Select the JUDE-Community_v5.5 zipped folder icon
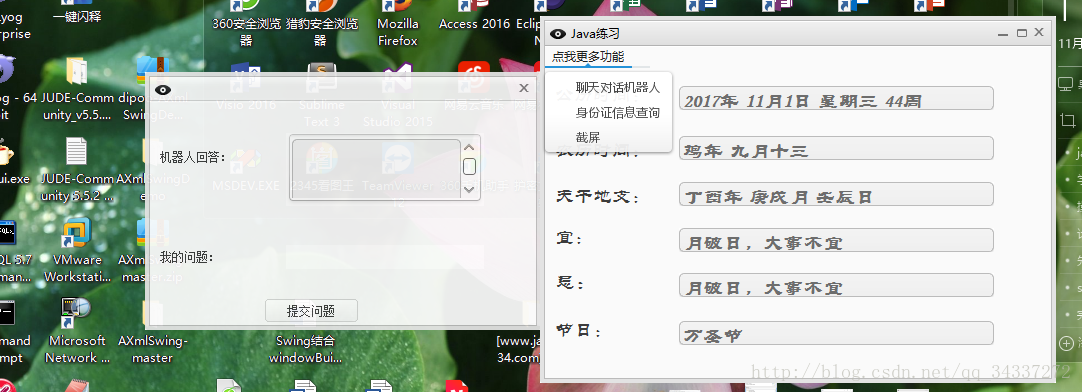This screenshot has width=1082, height=392. click(x=77, y=90)
